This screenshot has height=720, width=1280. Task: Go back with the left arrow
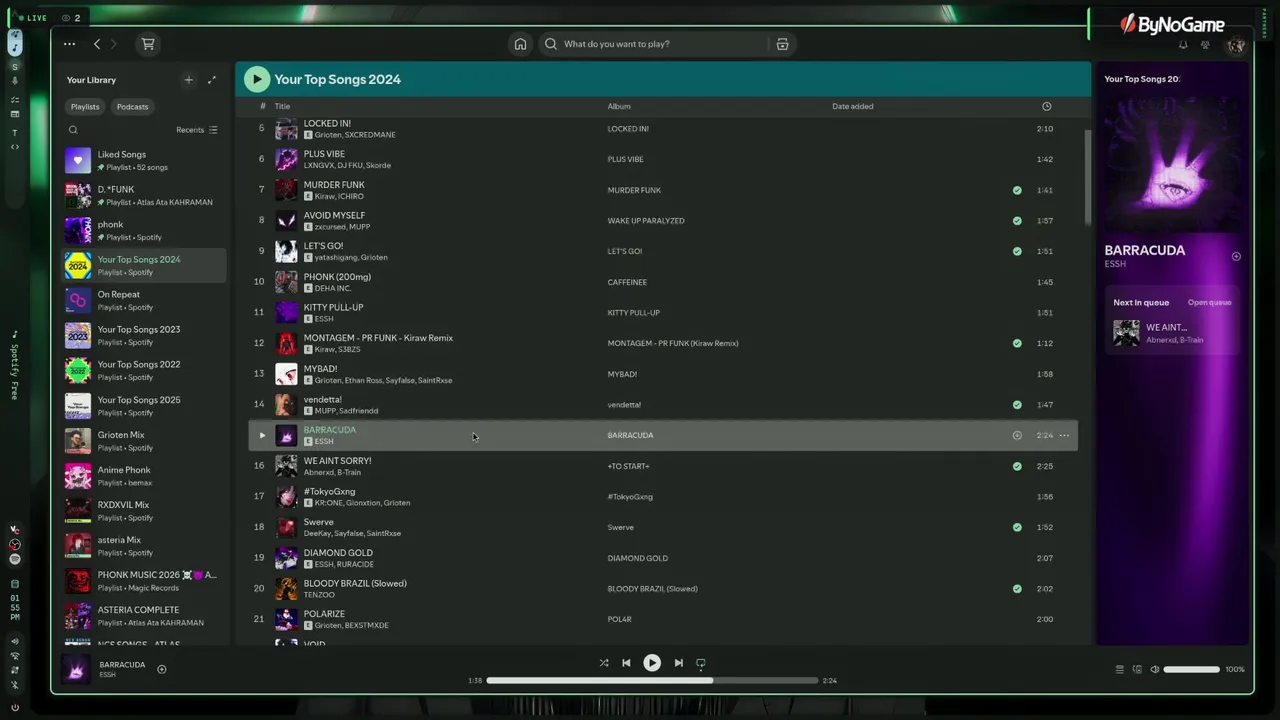point(97,44)
